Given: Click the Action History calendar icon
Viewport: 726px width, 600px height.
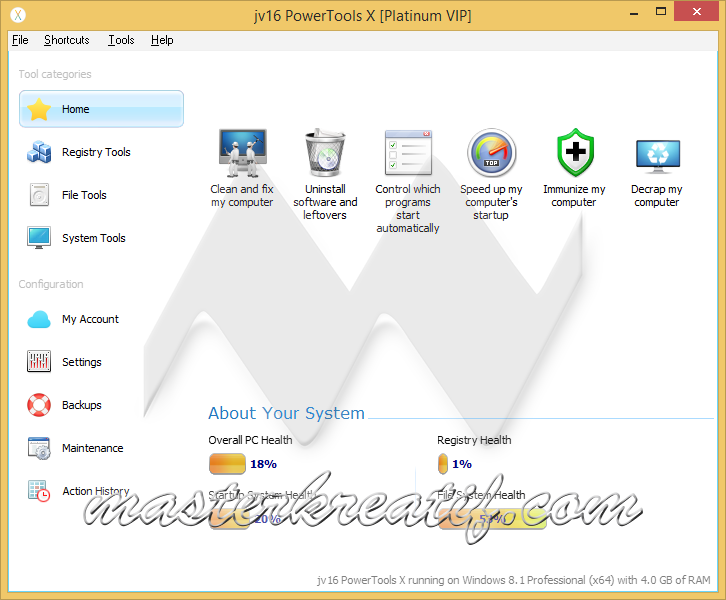Looking at the screenshot, I should point(39,491).
